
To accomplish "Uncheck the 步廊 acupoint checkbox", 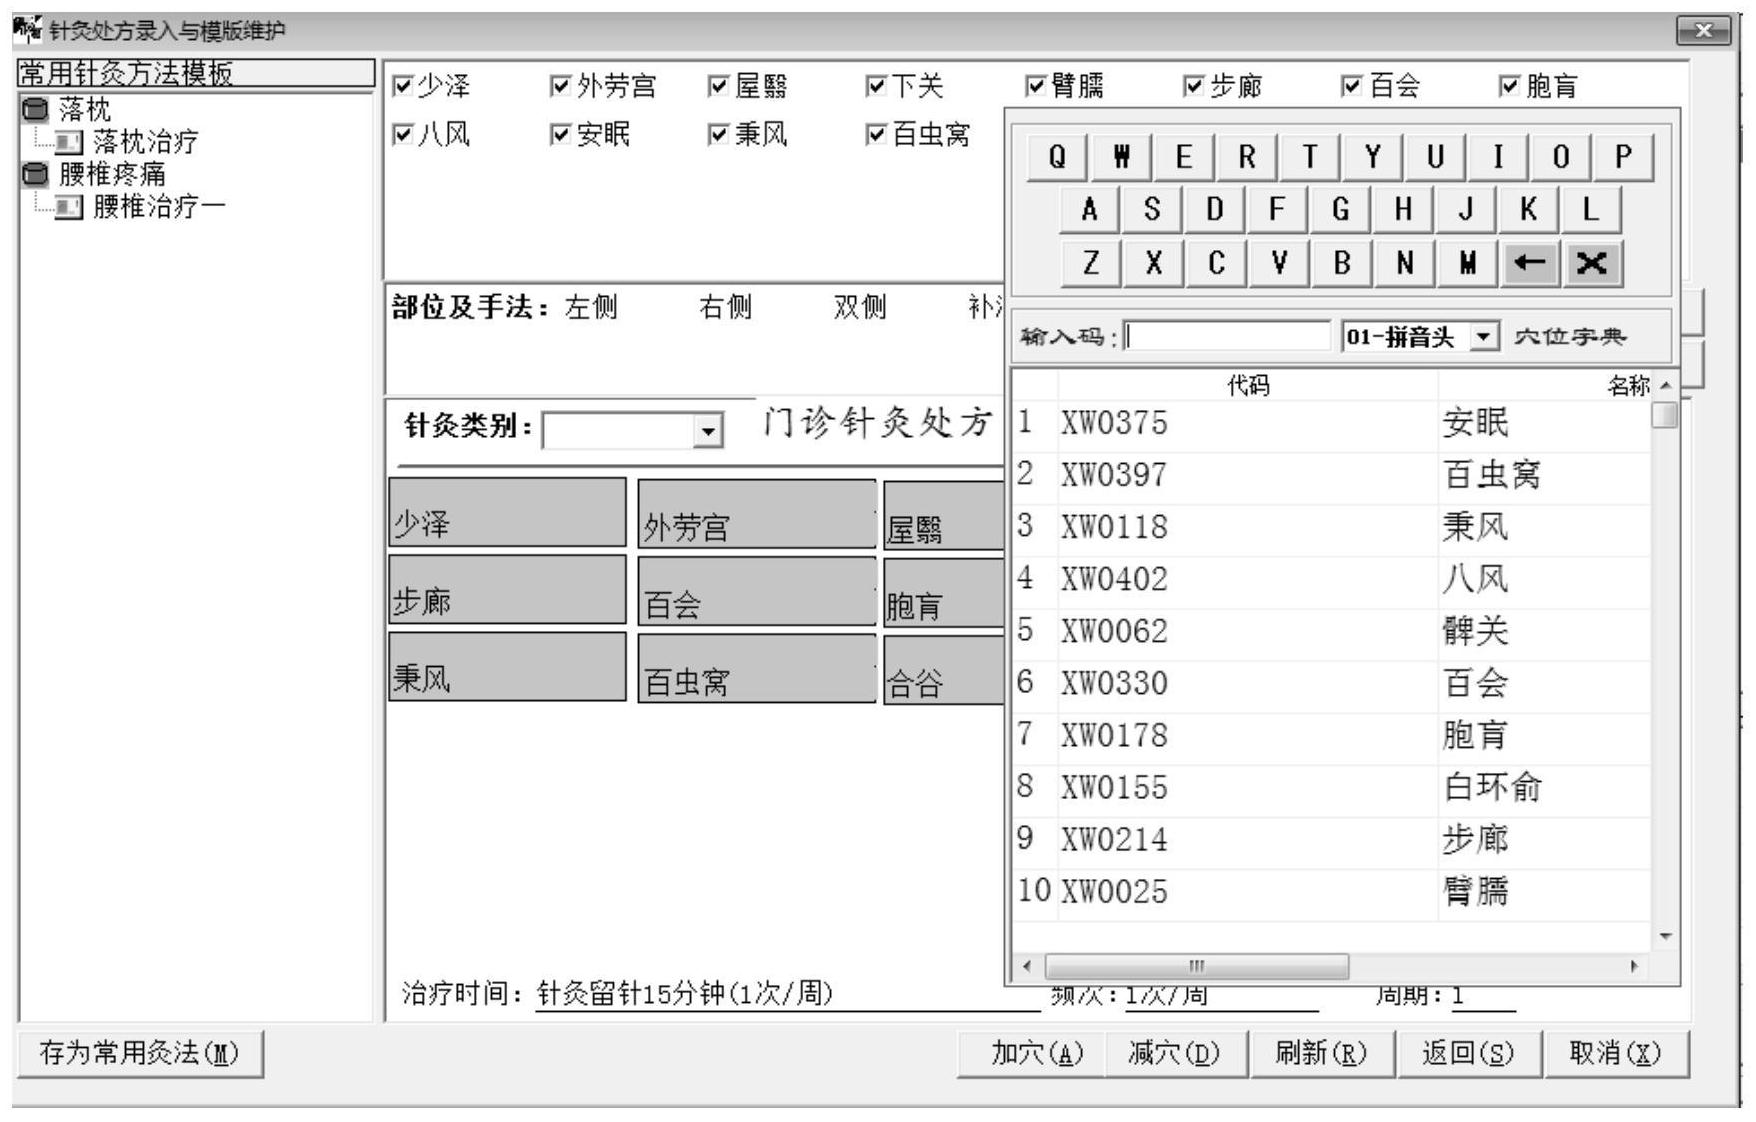I will pos(1193,86).
